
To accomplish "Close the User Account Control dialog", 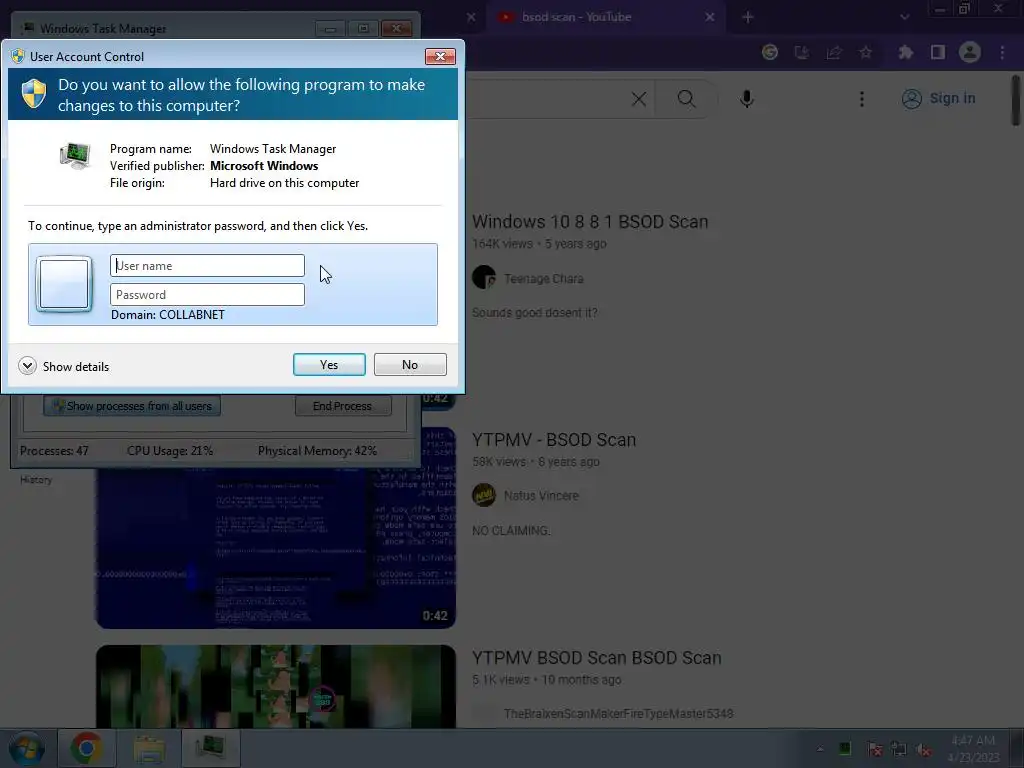I will [x=440, y=56].
